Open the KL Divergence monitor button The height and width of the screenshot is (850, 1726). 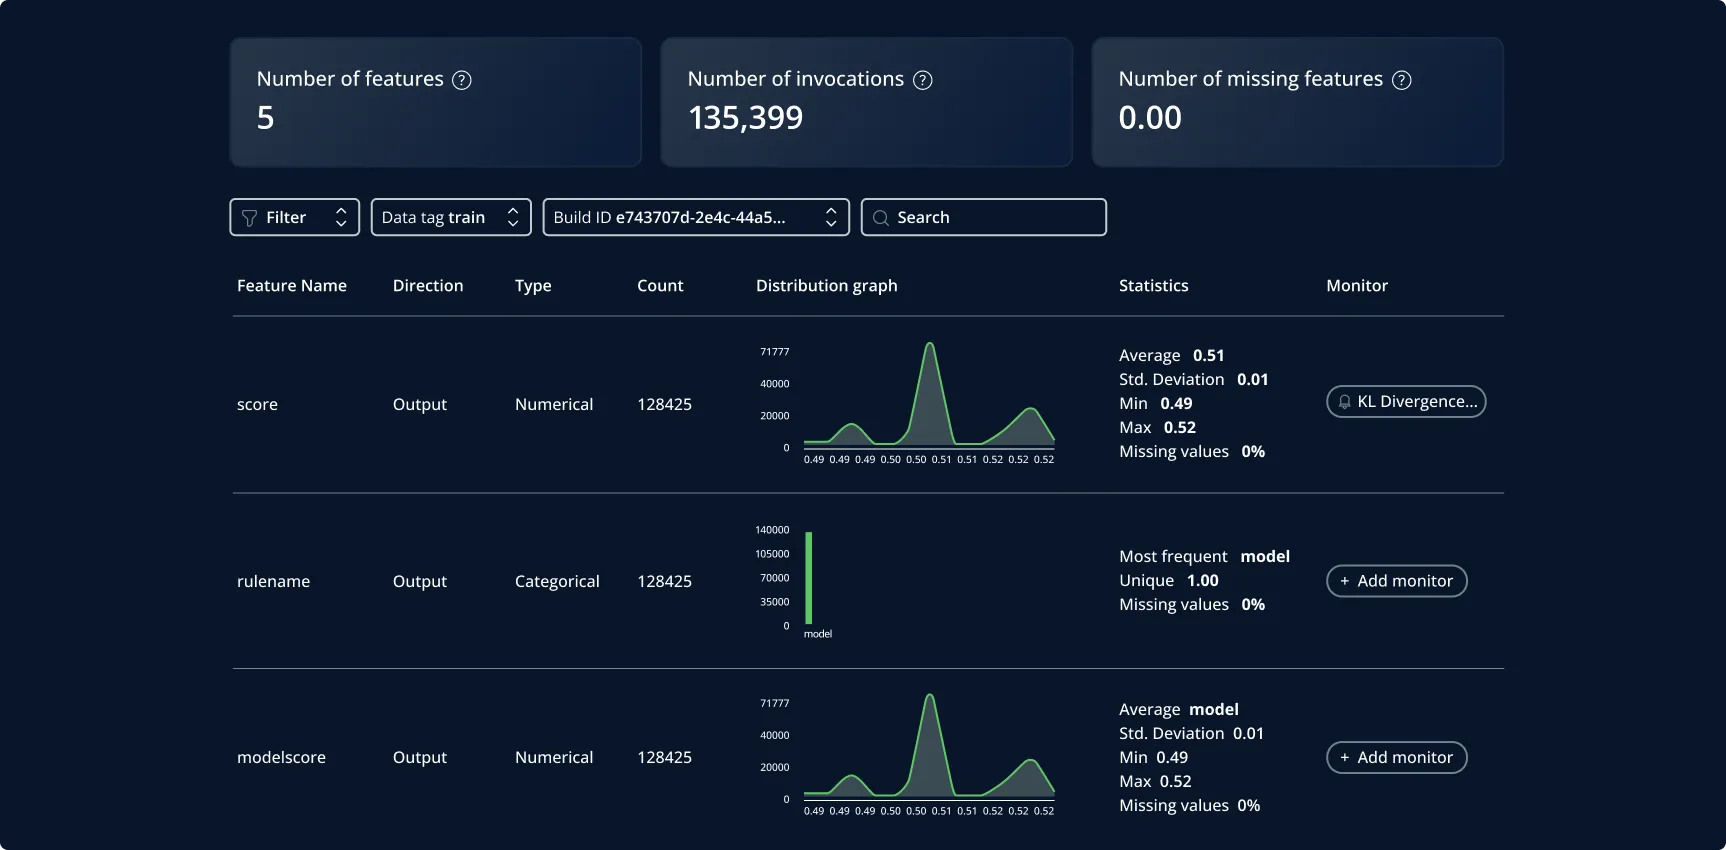pyautogui.click(x=1406, y=401)
